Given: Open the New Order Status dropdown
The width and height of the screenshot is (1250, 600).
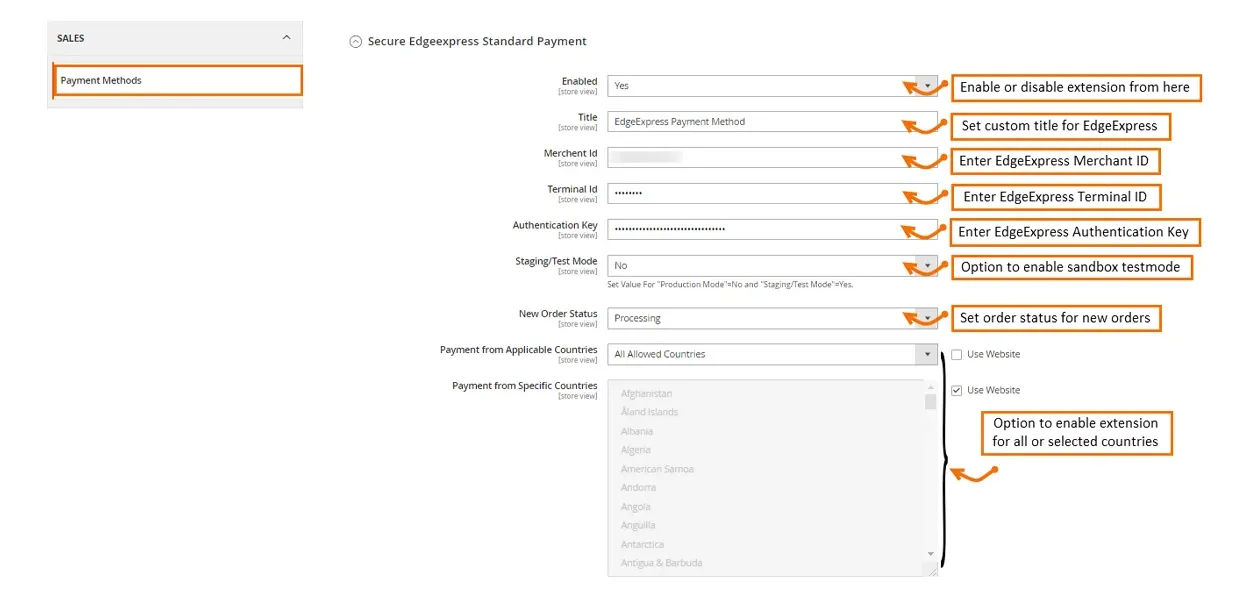Looking at the screenshot, I should click(772, 318).
